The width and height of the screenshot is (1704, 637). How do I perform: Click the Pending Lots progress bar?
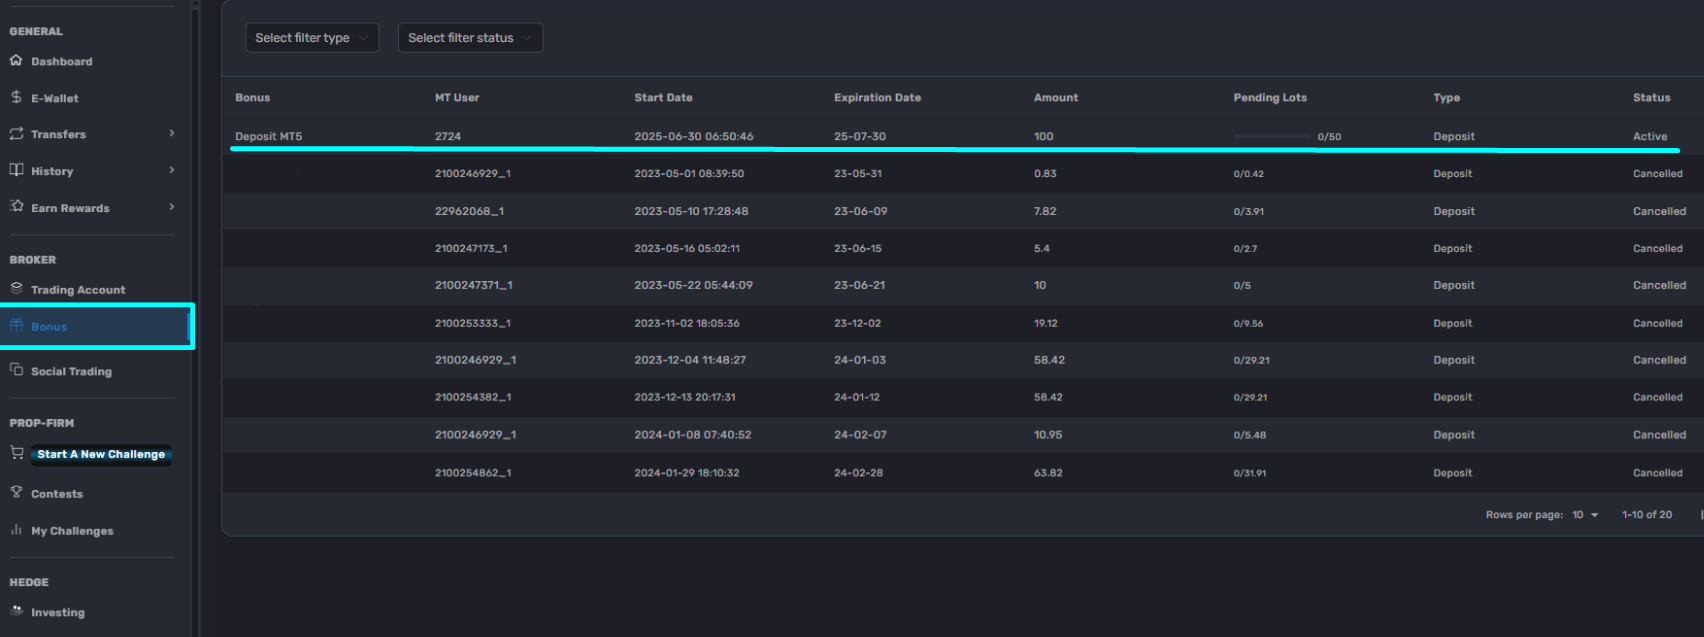(1271, 136)
